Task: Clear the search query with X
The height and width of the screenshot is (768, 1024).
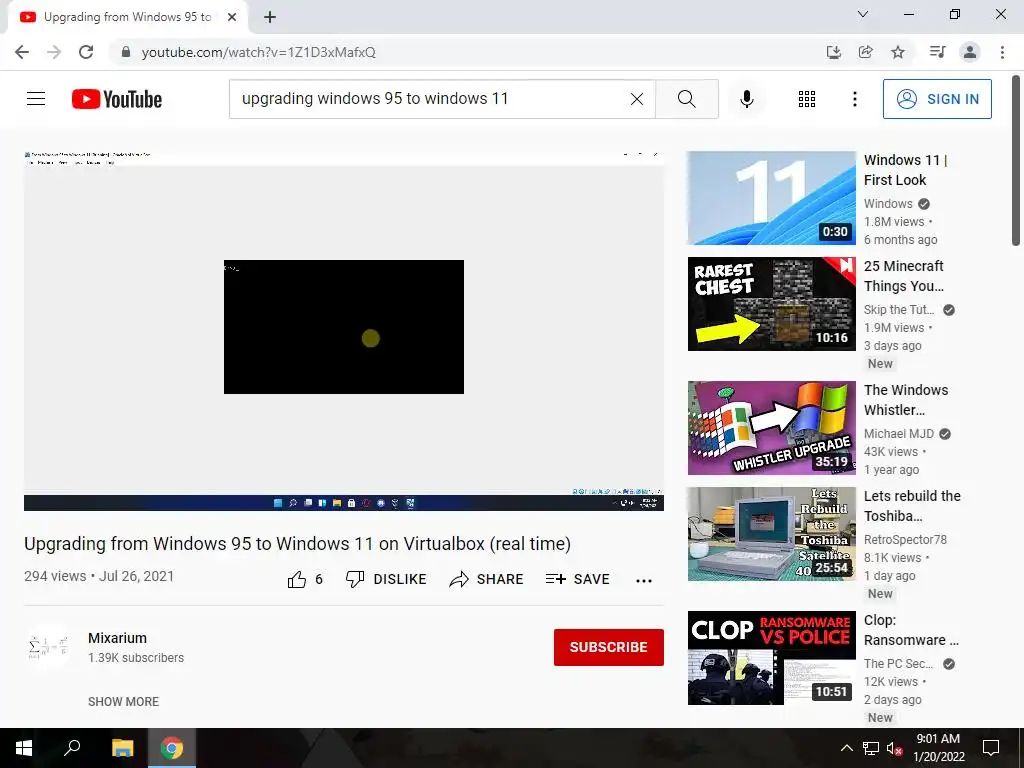Action: tap(637, 99)
